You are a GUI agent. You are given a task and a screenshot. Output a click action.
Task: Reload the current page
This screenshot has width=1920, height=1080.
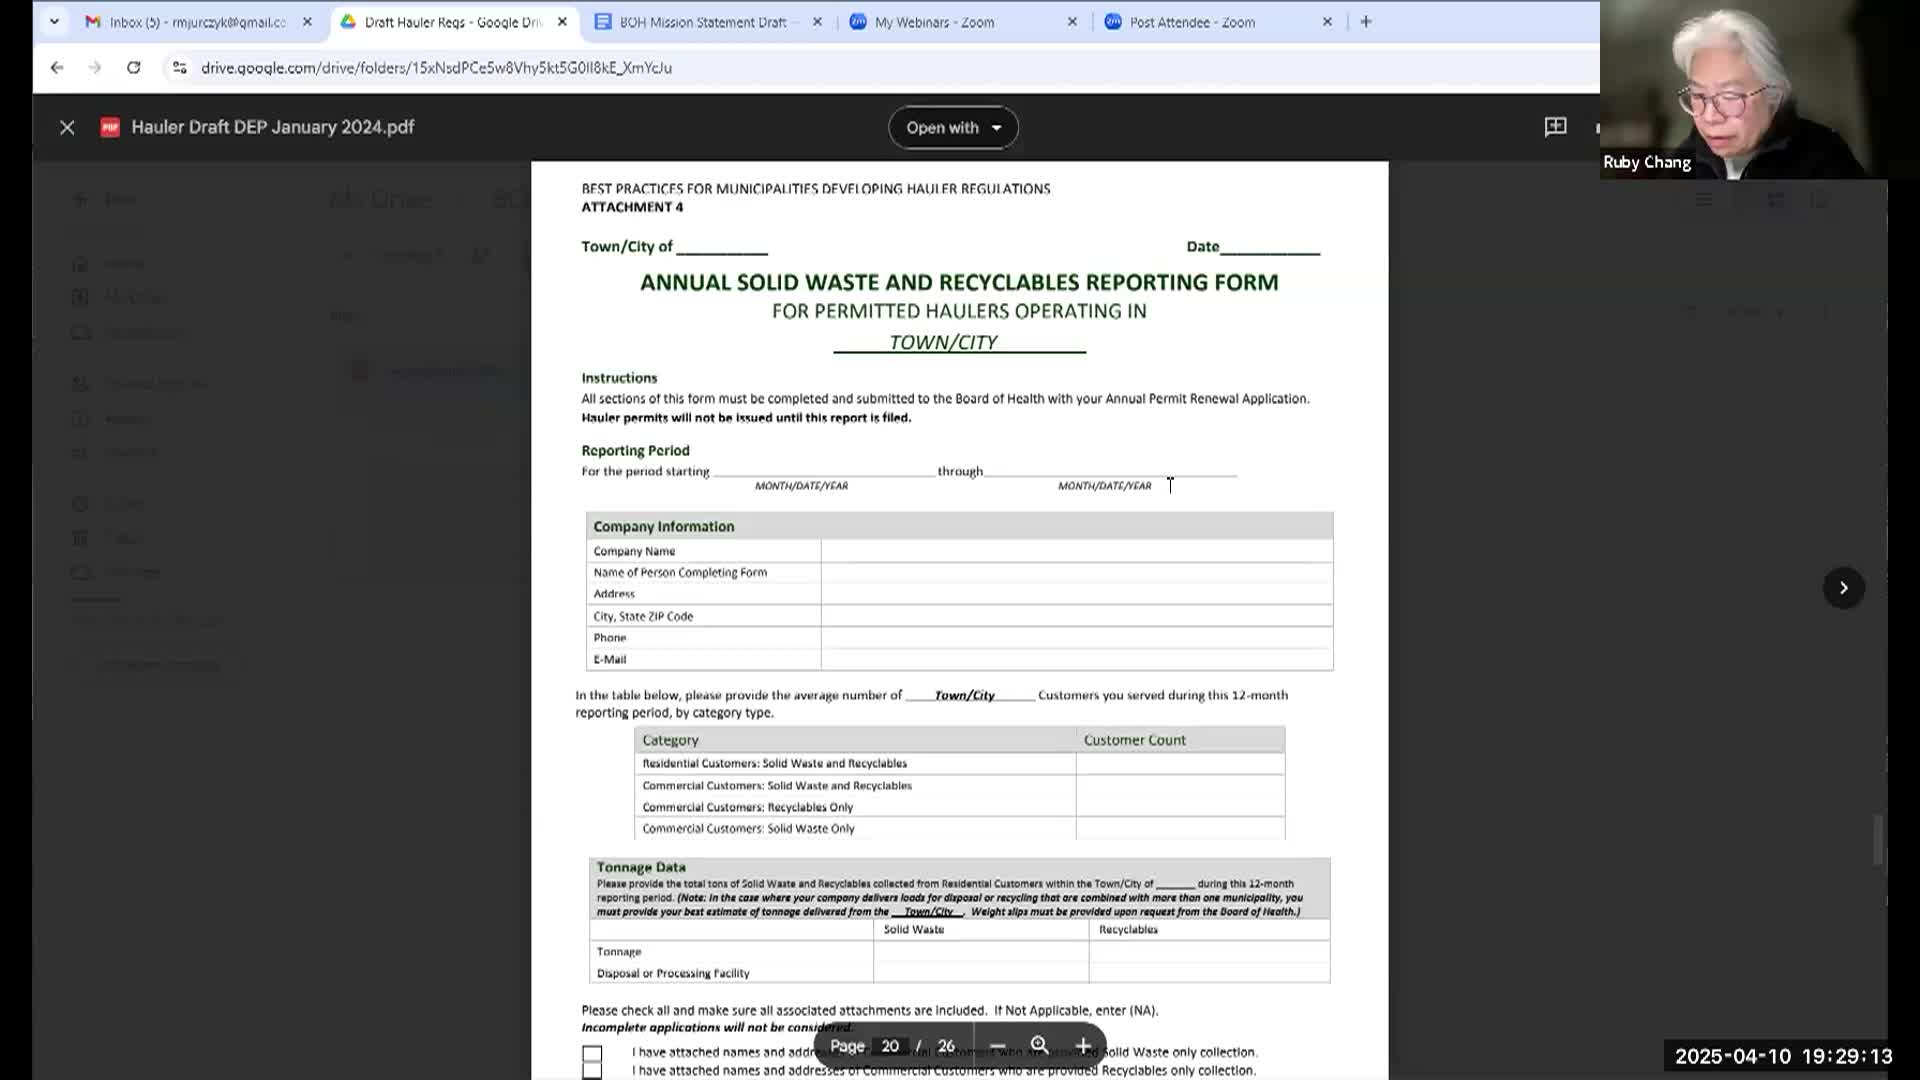pos(133,68)
